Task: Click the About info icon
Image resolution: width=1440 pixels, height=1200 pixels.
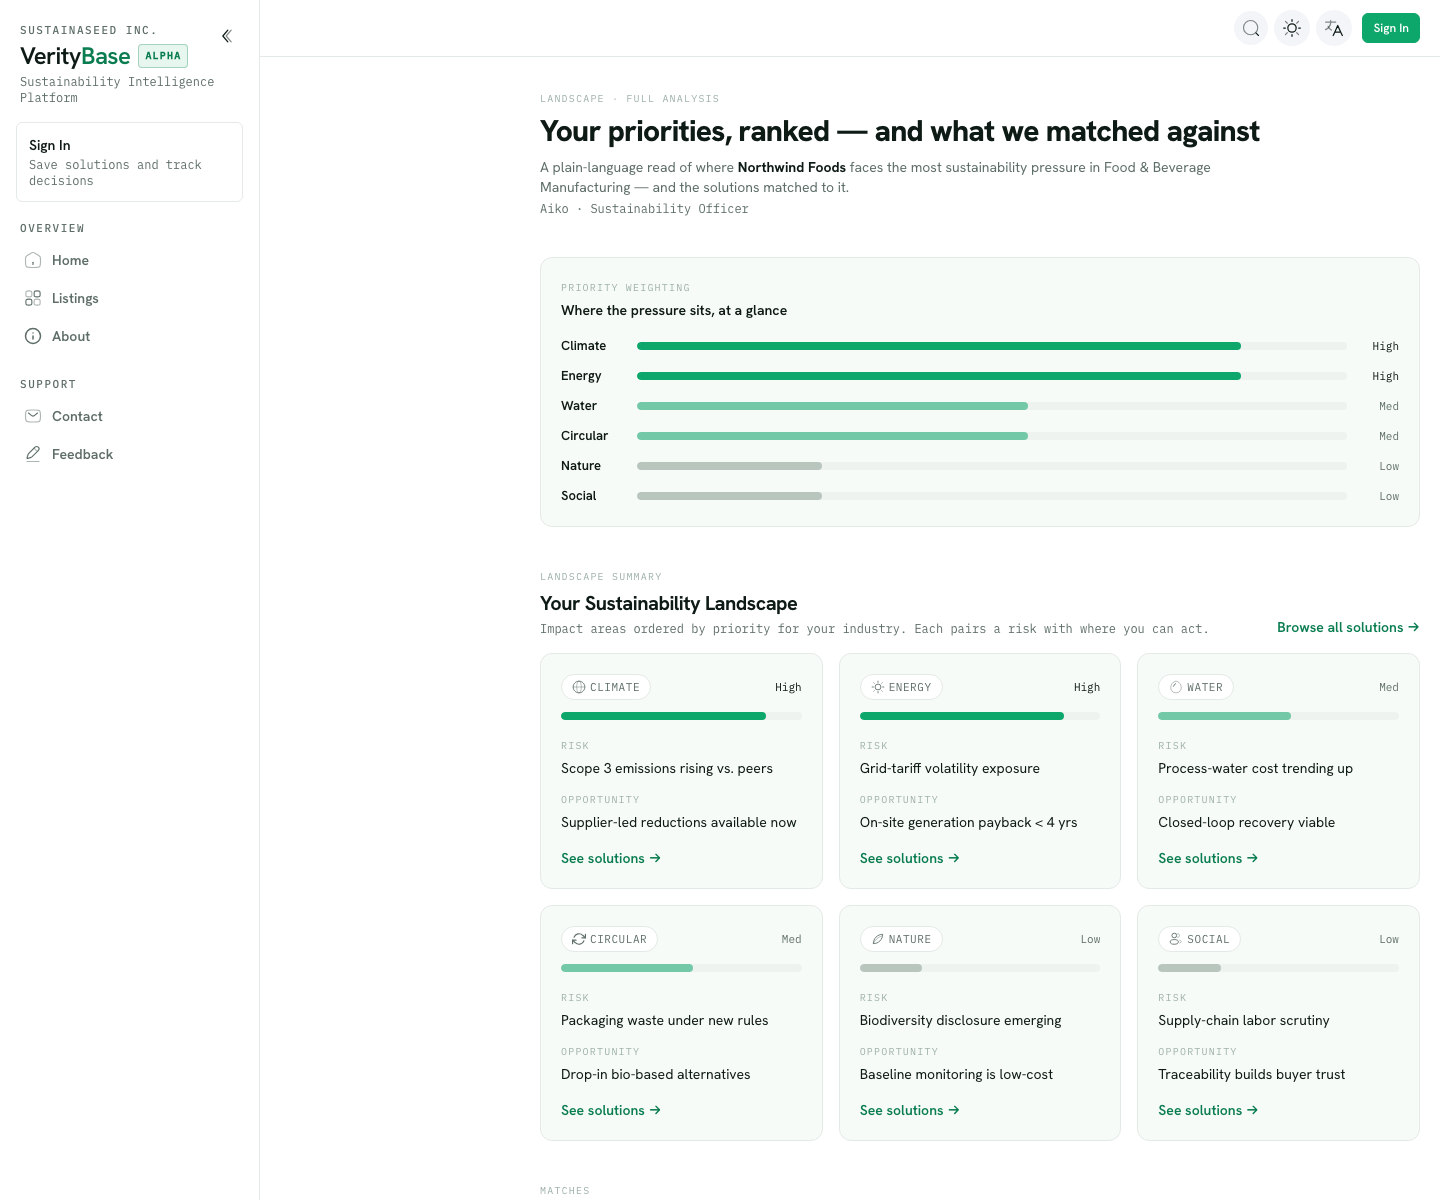Action: (x=33, y=336)
